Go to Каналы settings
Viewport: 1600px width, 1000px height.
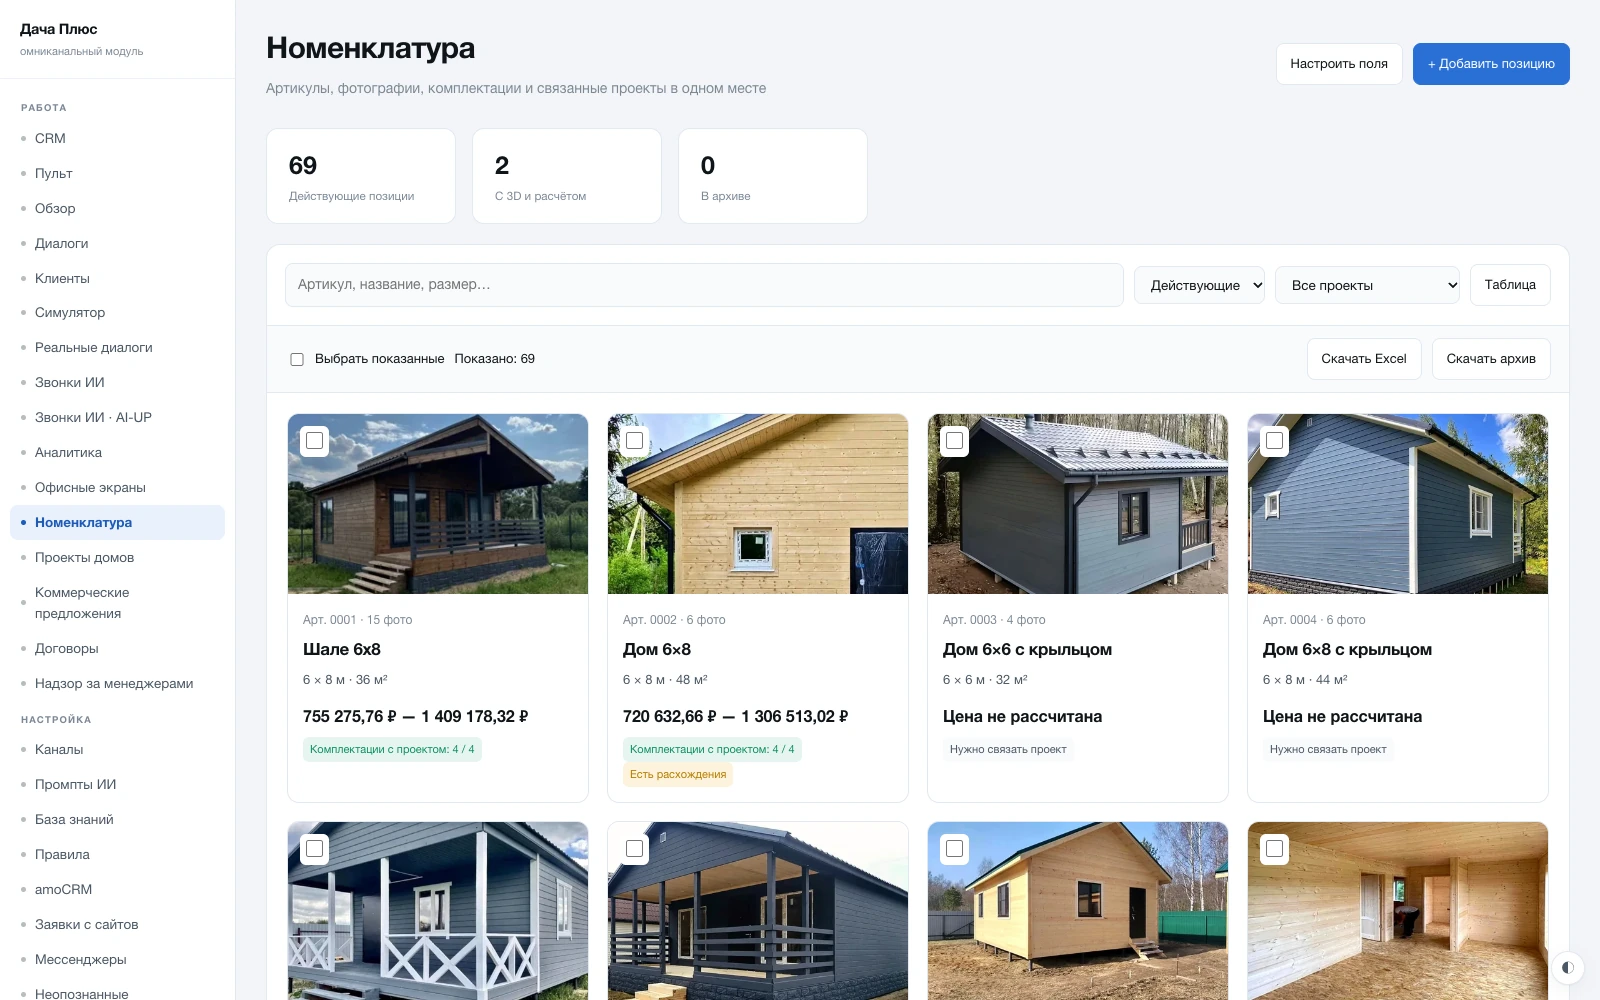coord(117,750)
